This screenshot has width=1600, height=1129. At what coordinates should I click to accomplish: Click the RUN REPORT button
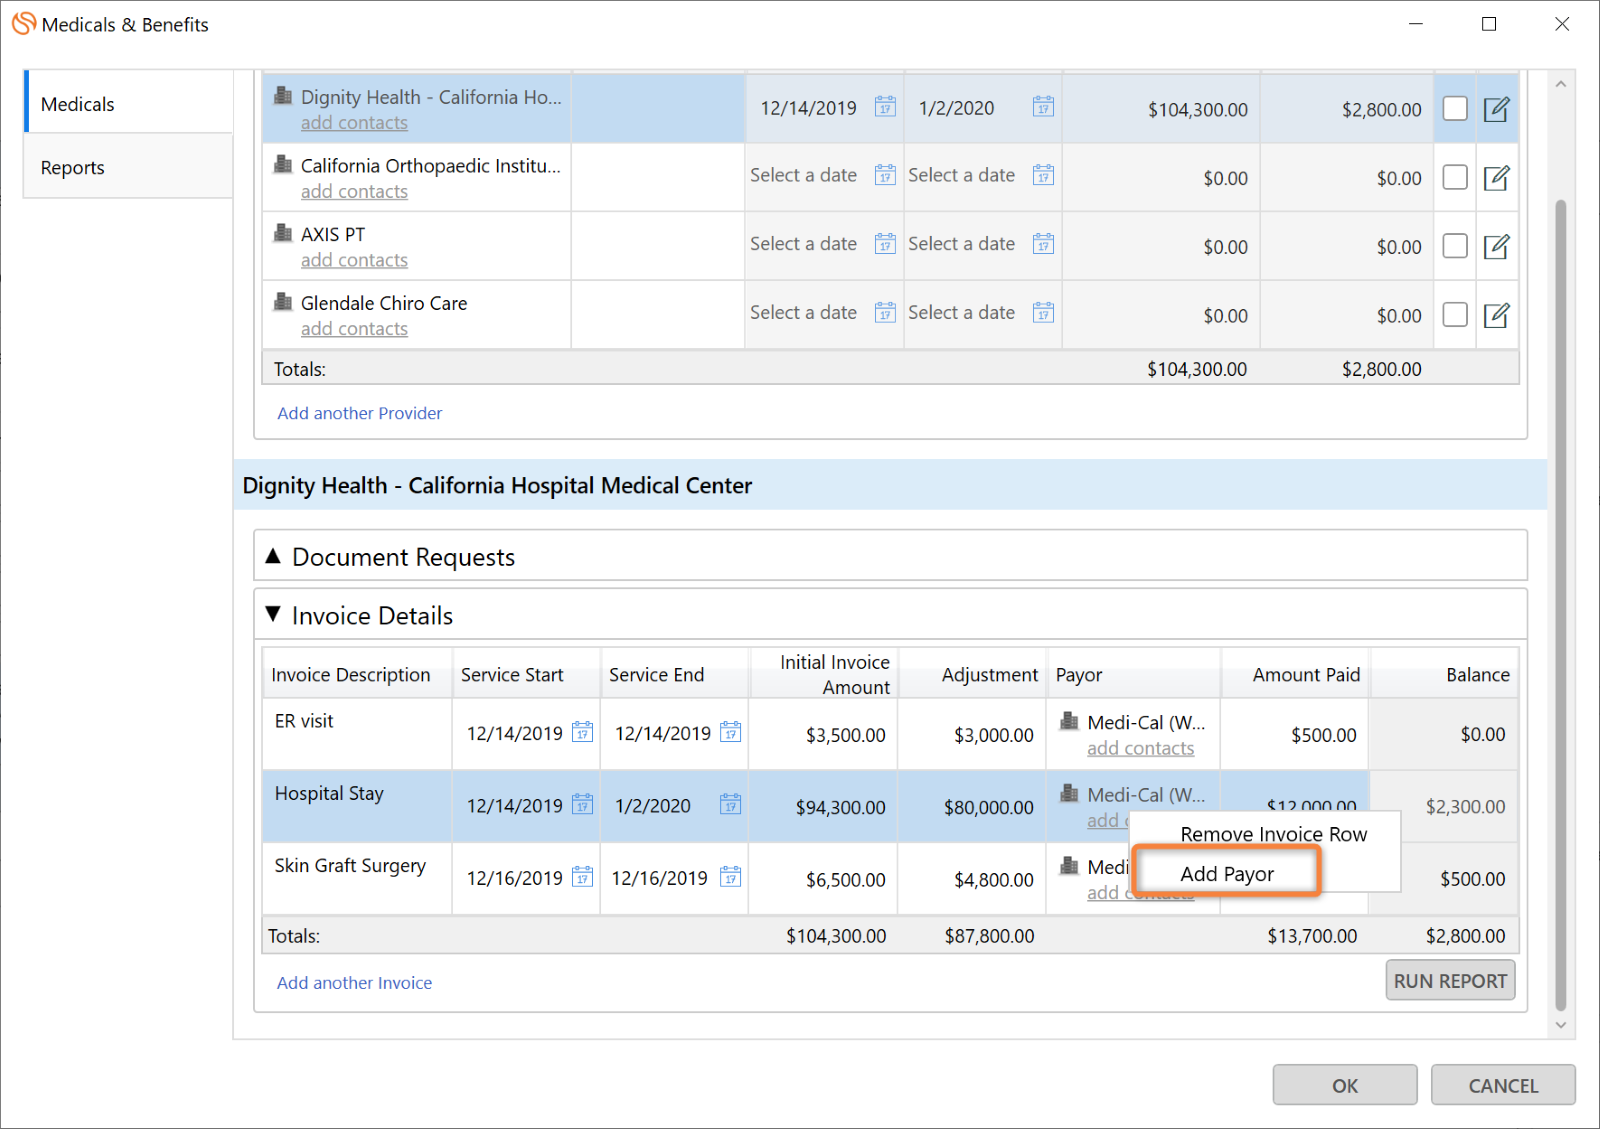1450,981
